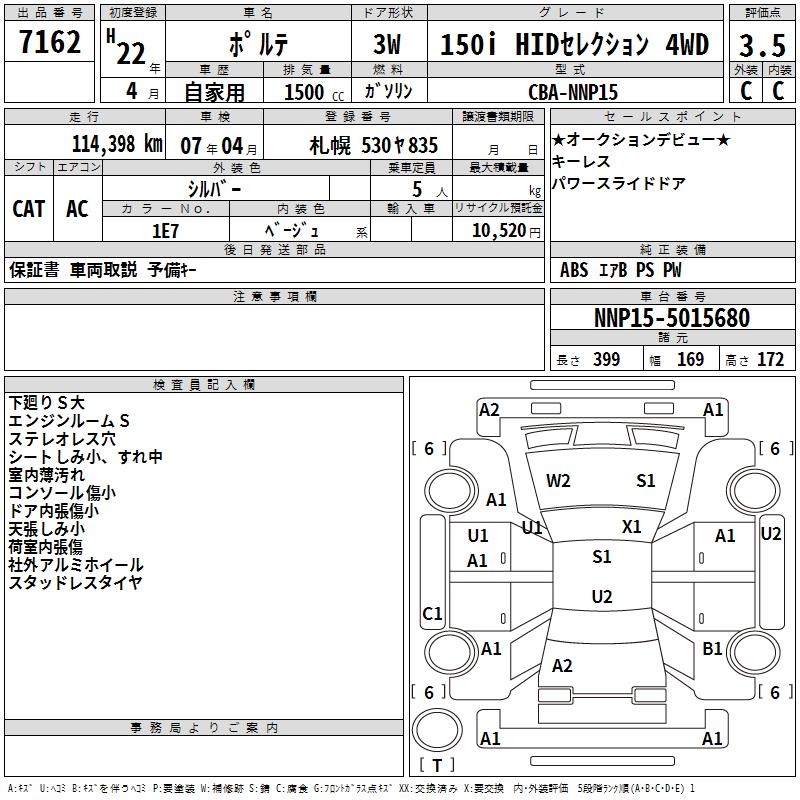This screenshot has height=800, width=800.
Task: Click inspector note 天張しみ小
Action: coord(46,529)
